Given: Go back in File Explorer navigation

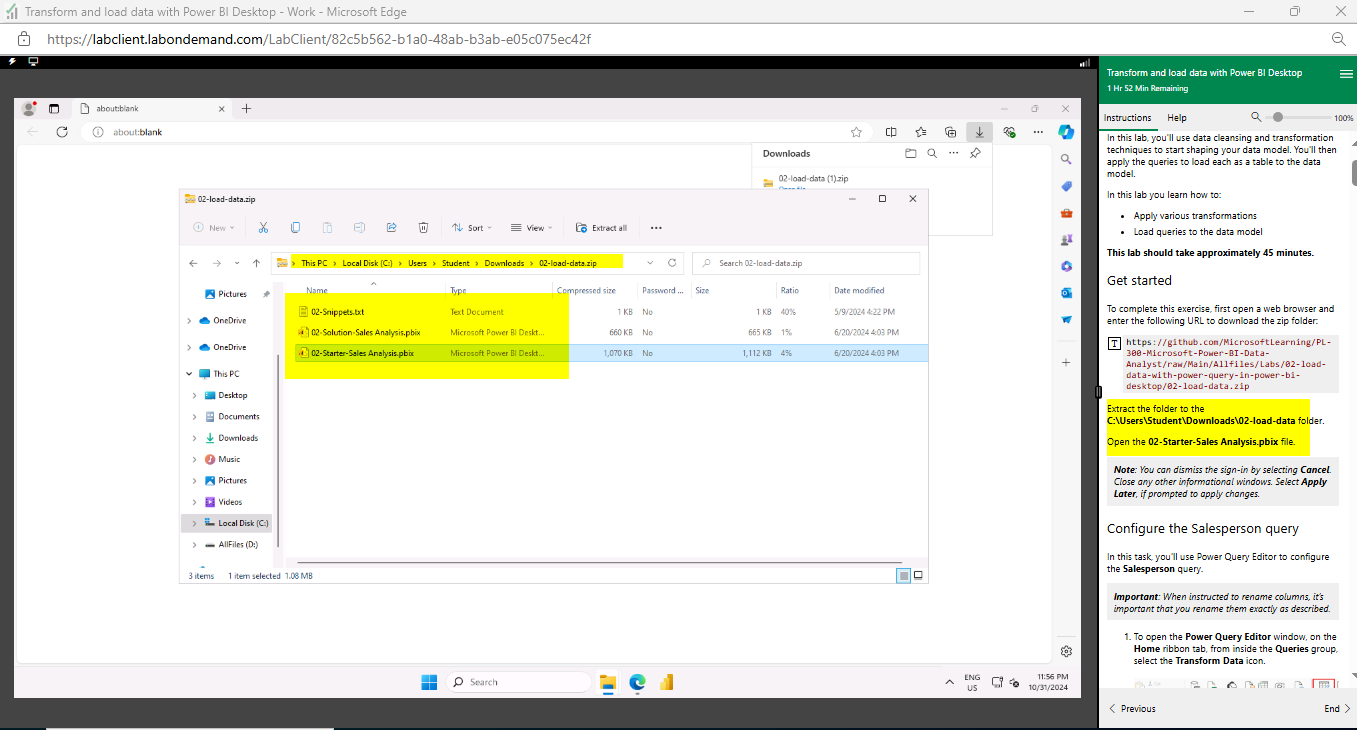Looking at the screenshot, I should click(195, 263).
